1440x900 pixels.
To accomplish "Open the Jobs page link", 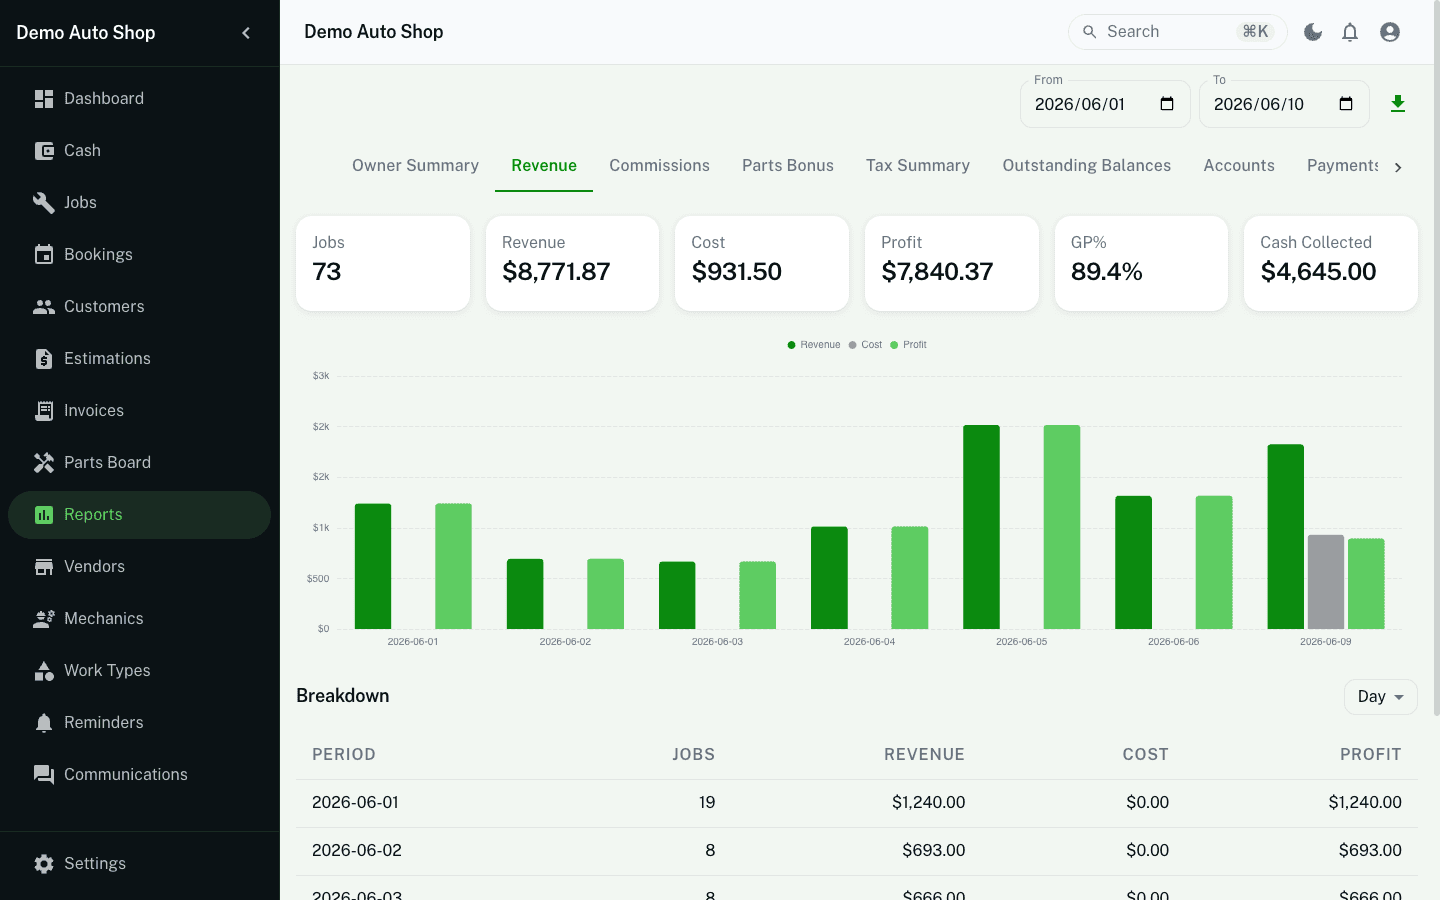I will pyautogui.click(x=139, y=203).
